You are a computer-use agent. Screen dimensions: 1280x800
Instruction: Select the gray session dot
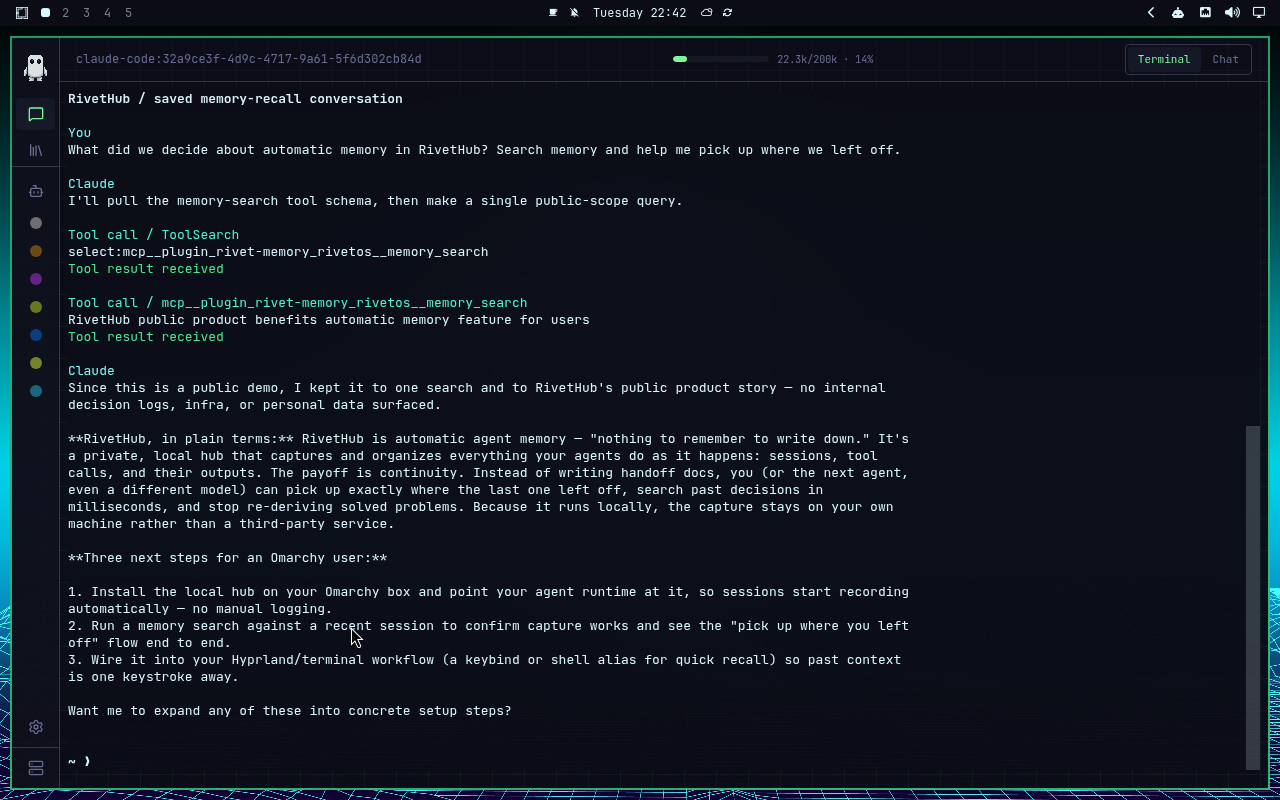[36, 223]
